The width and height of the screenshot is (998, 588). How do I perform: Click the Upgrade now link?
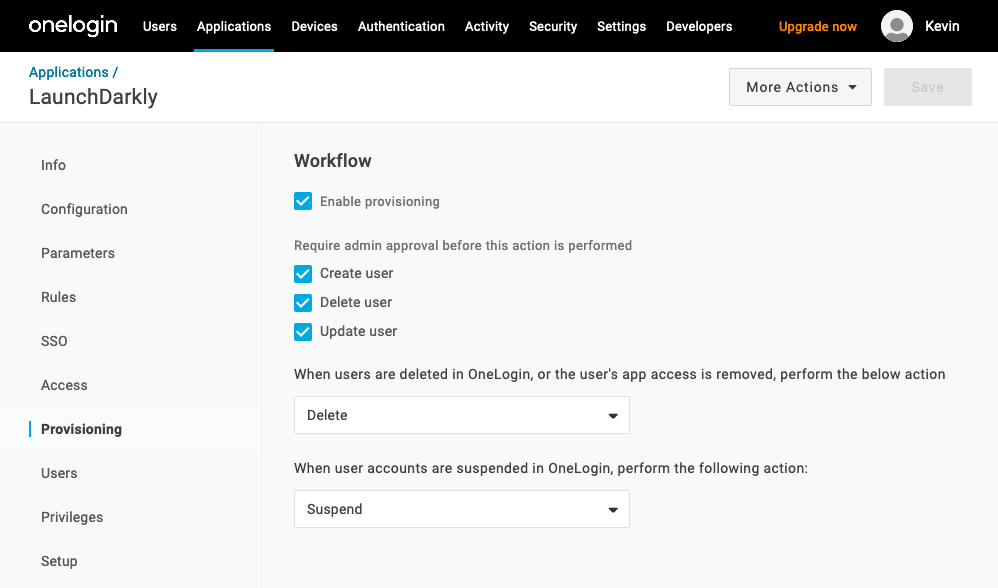click(817, 26)
